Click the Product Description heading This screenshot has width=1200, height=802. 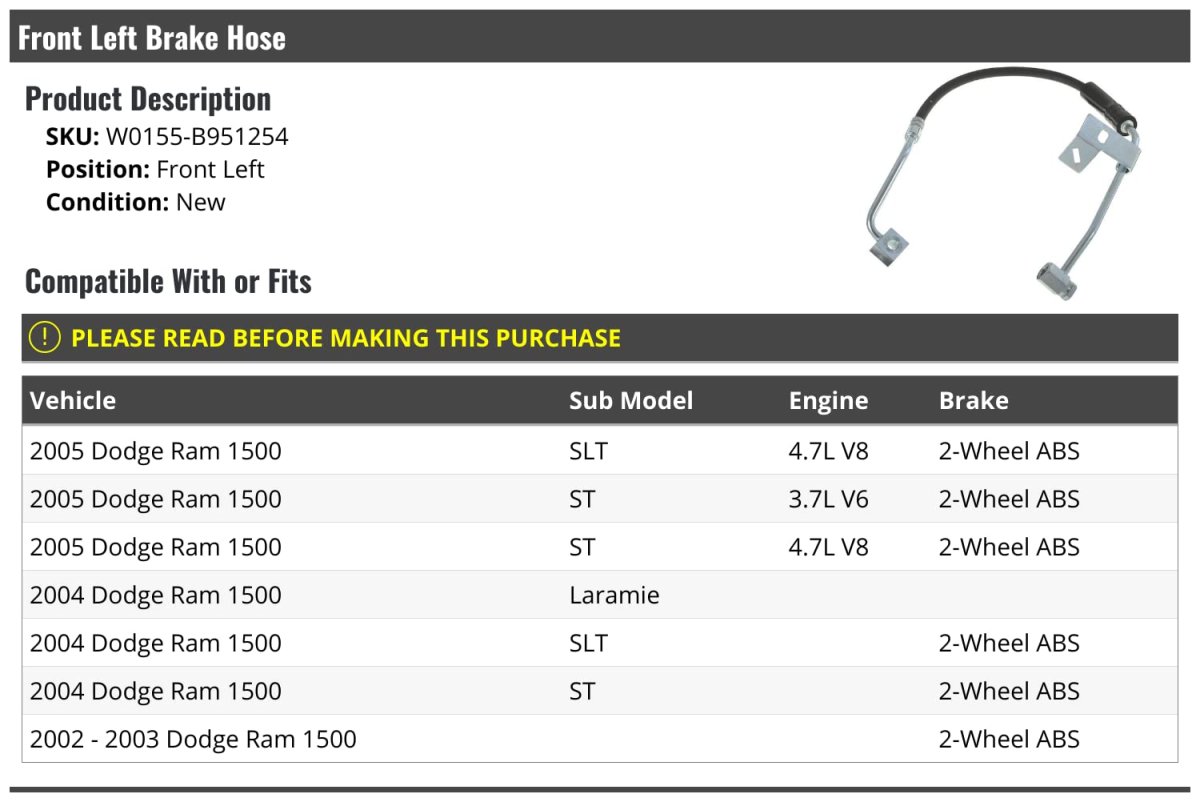point(148,99)
